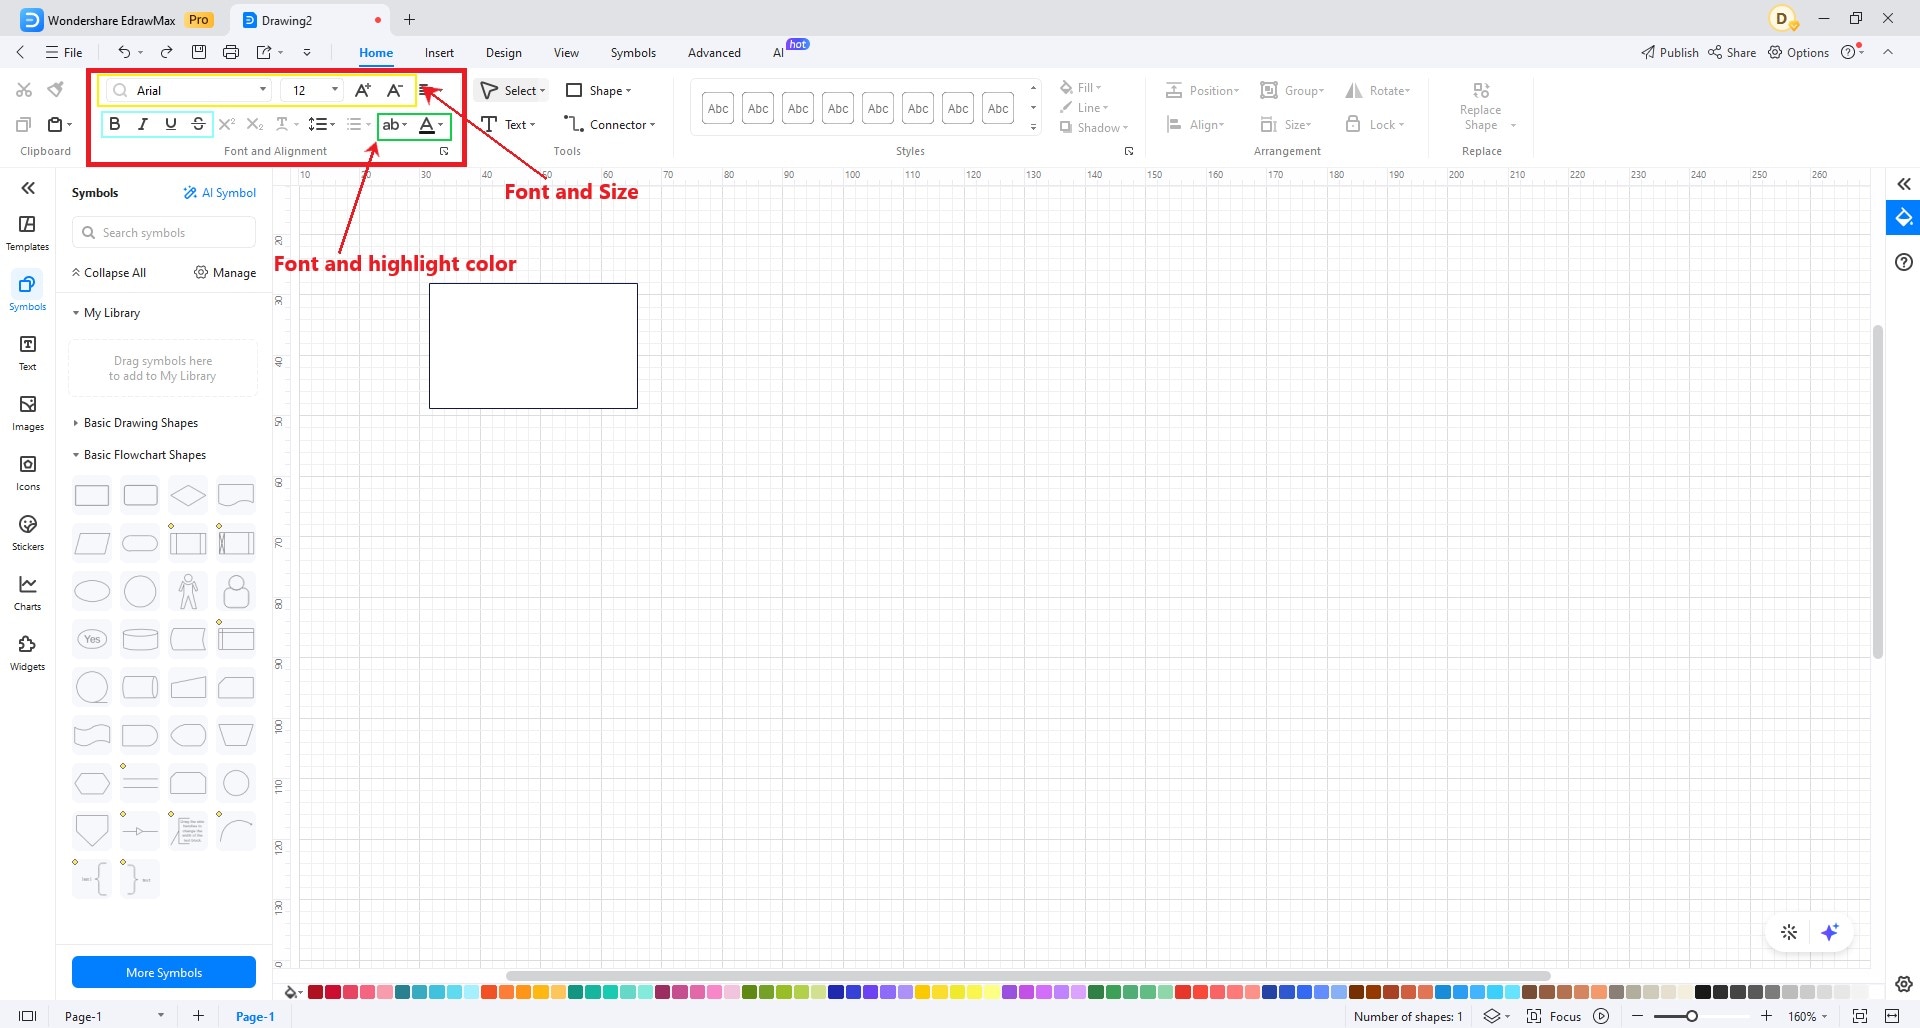
Task: Switch to the Symbols ribbon tab
Action: tap(633, 52)
